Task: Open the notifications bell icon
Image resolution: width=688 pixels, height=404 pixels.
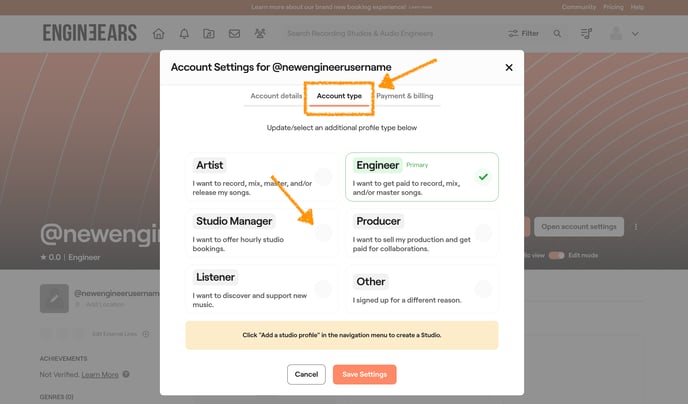Action: pos(184,34)
